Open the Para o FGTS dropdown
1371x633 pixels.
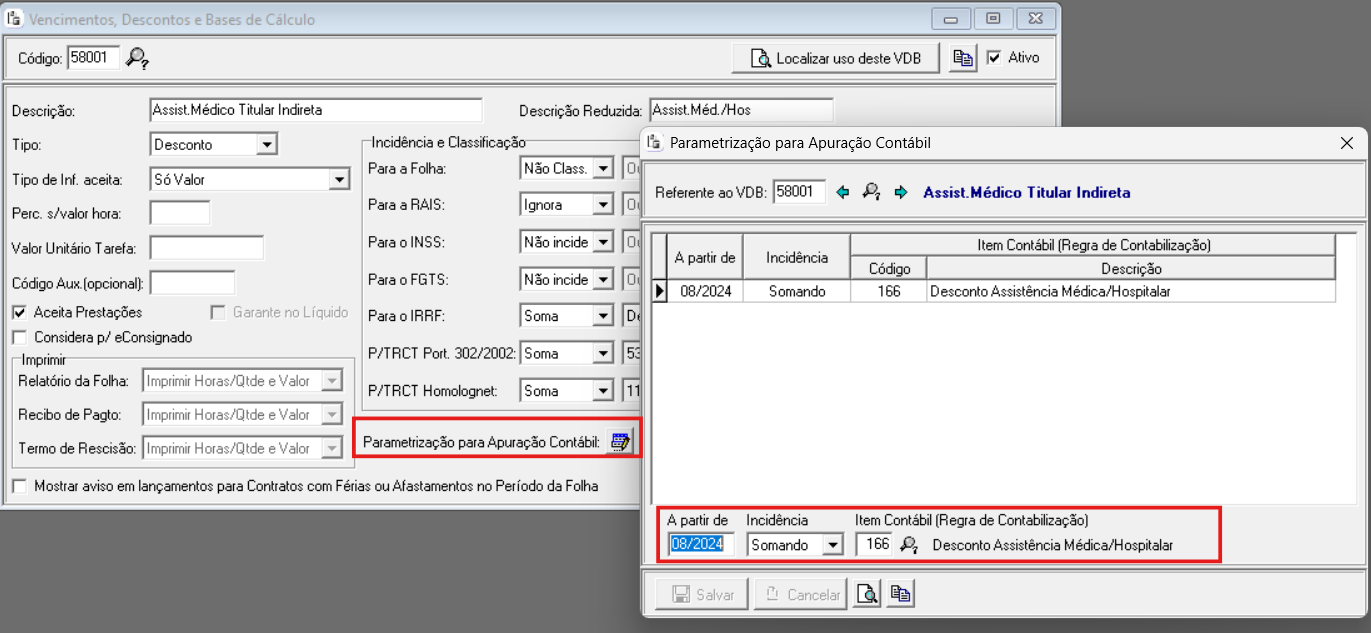(602, 280)
